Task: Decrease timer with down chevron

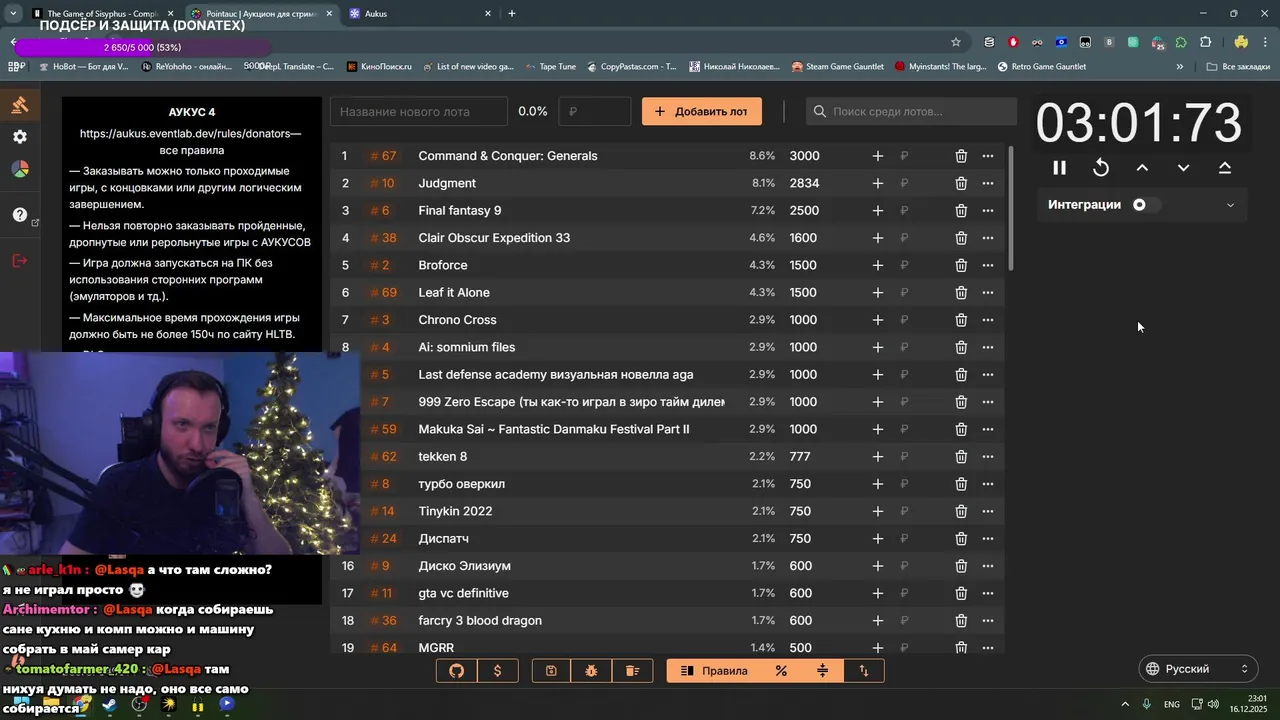Action: [1183, 168]
